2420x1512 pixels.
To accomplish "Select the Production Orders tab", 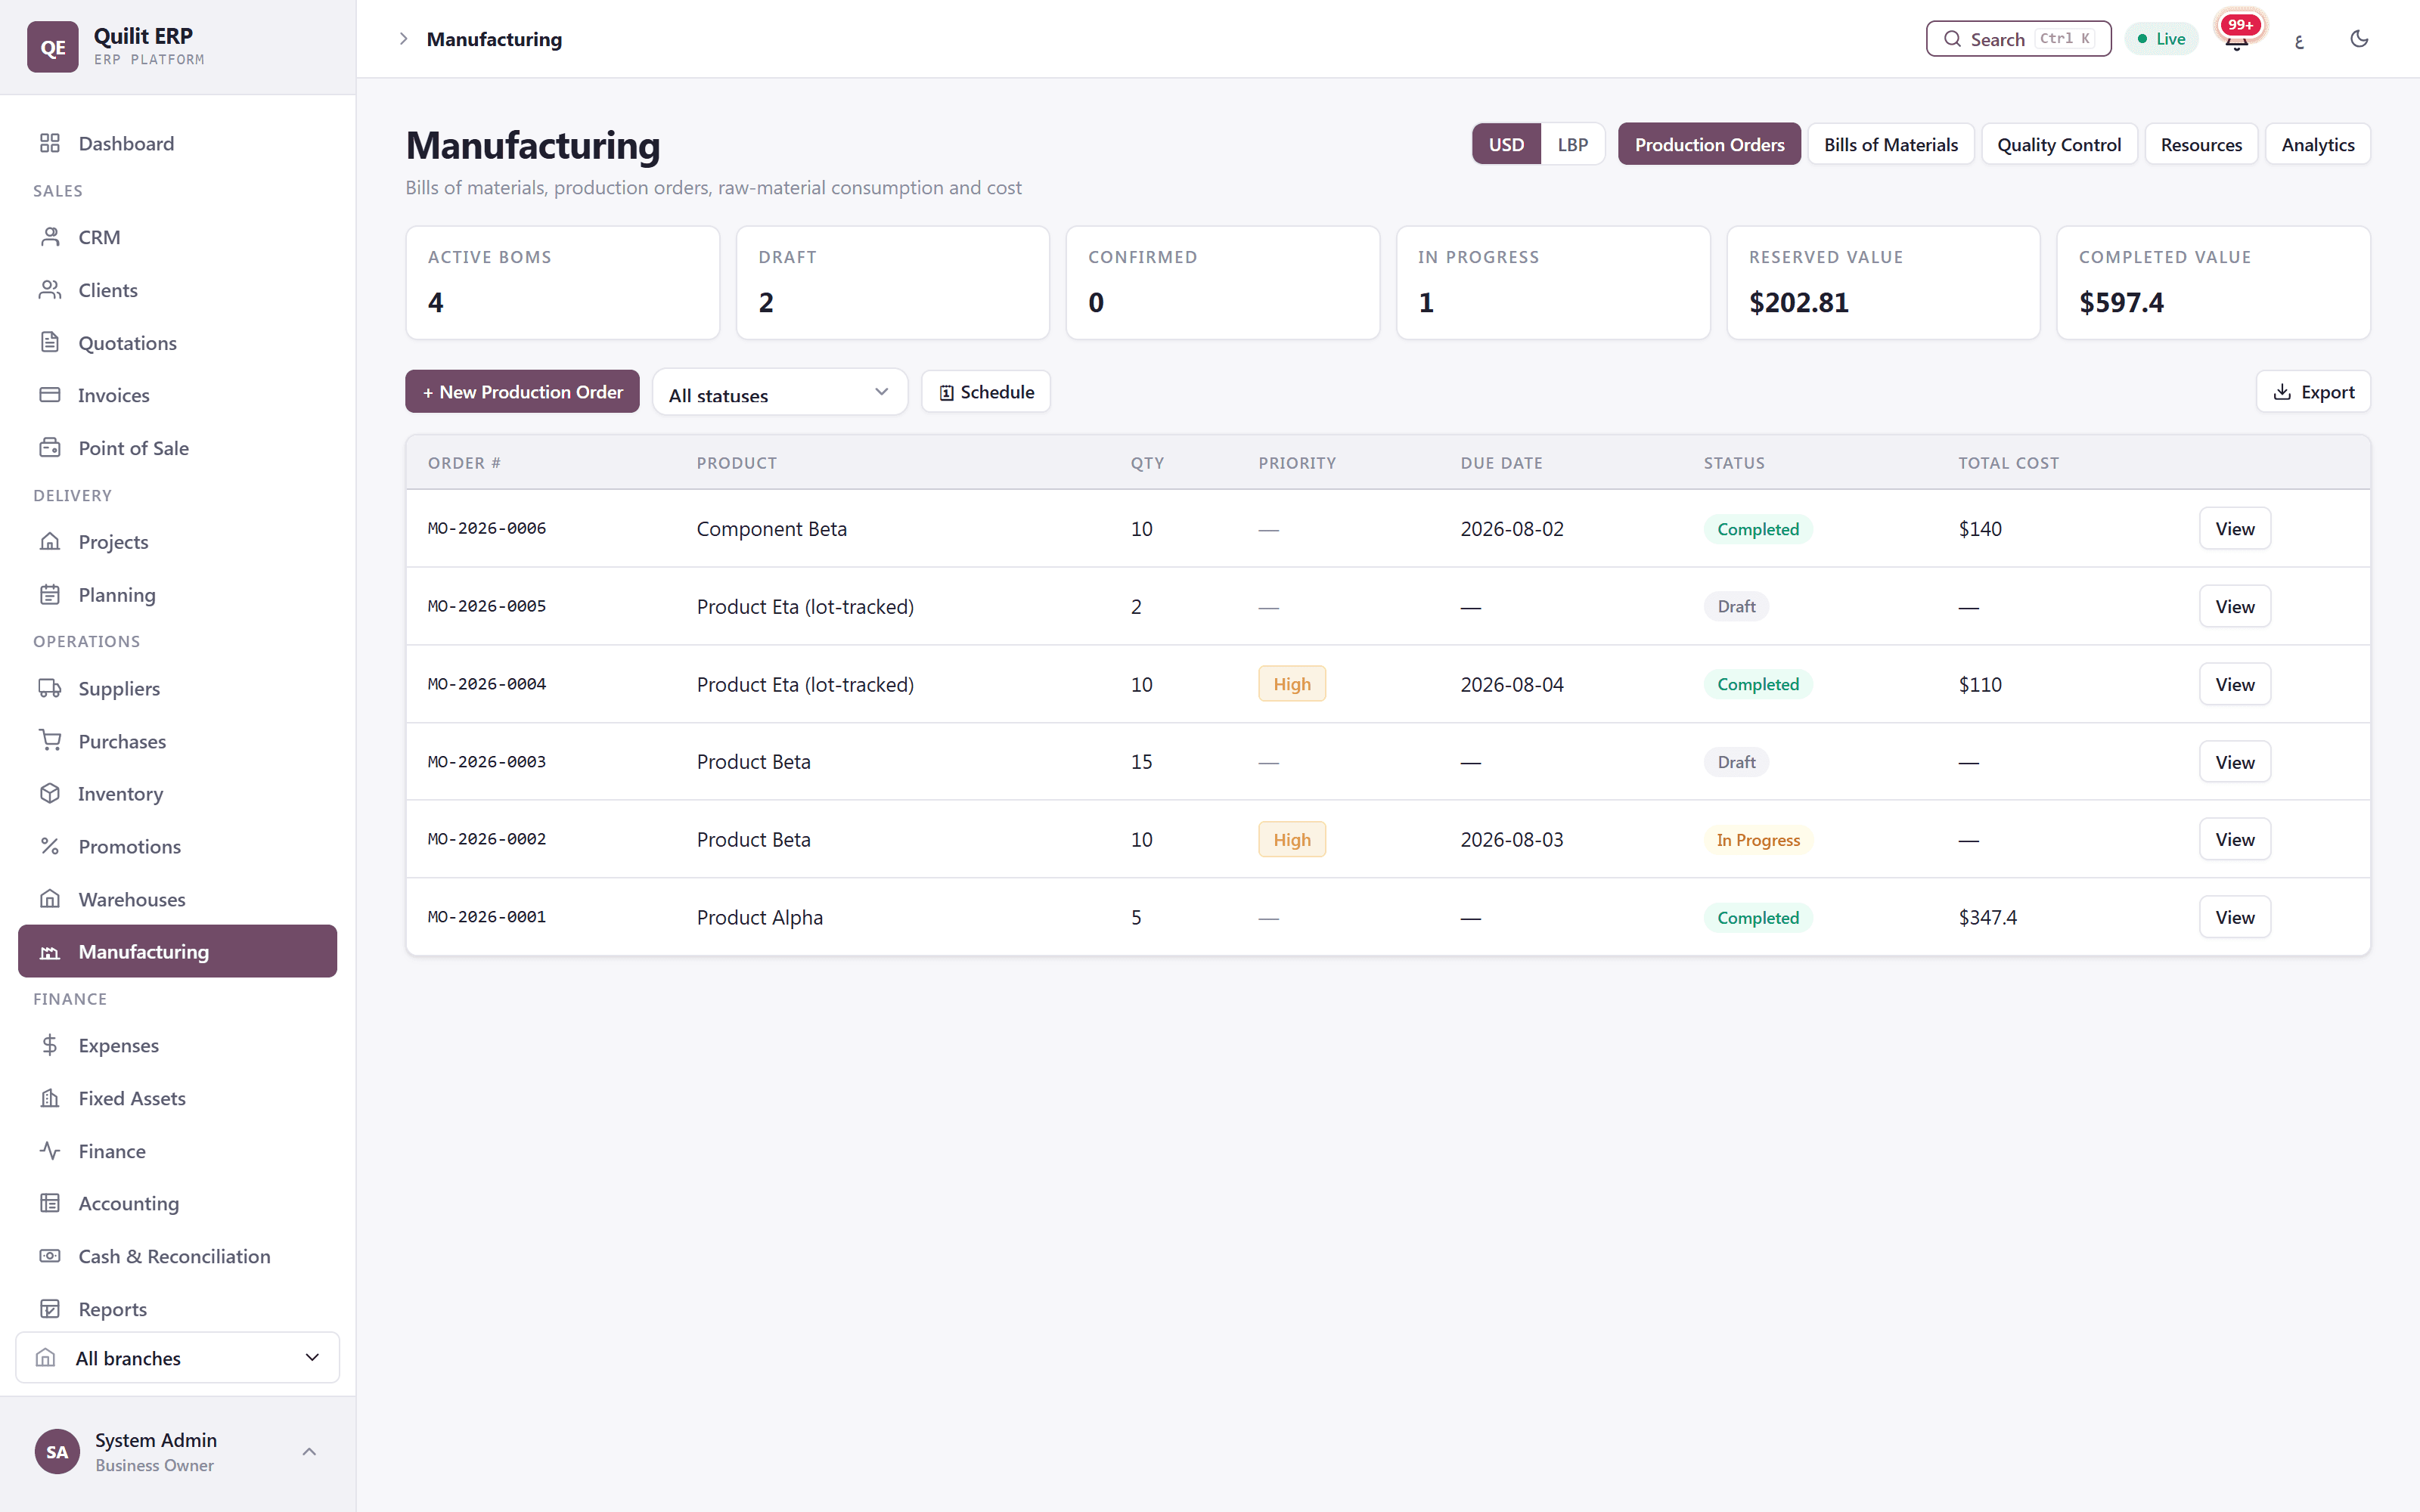I will [1709, 144].
